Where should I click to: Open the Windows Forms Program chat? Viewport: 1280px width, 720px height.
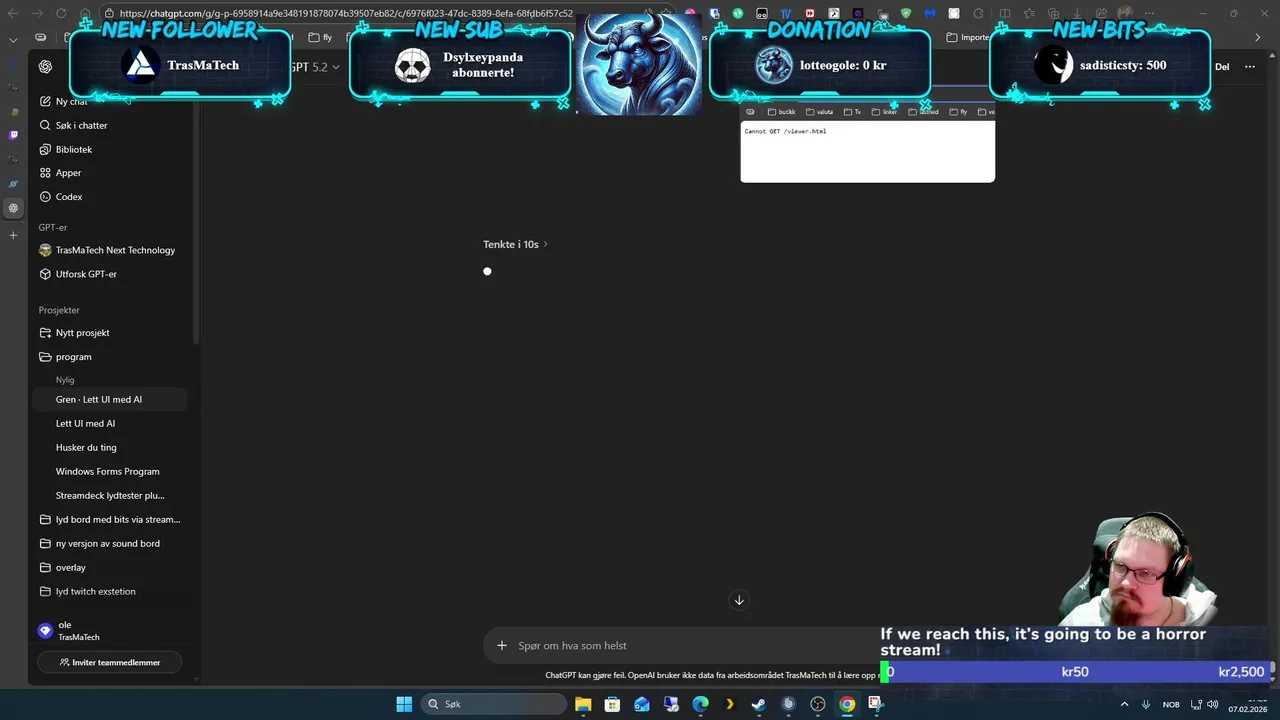[108, 471]
